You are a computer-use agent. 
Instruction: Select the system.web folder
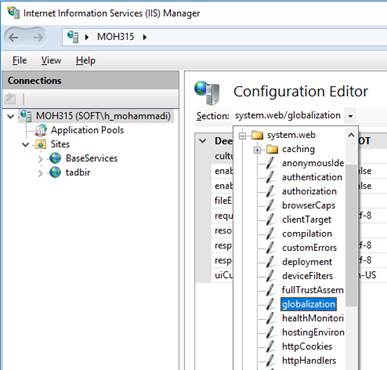(291, 135)
